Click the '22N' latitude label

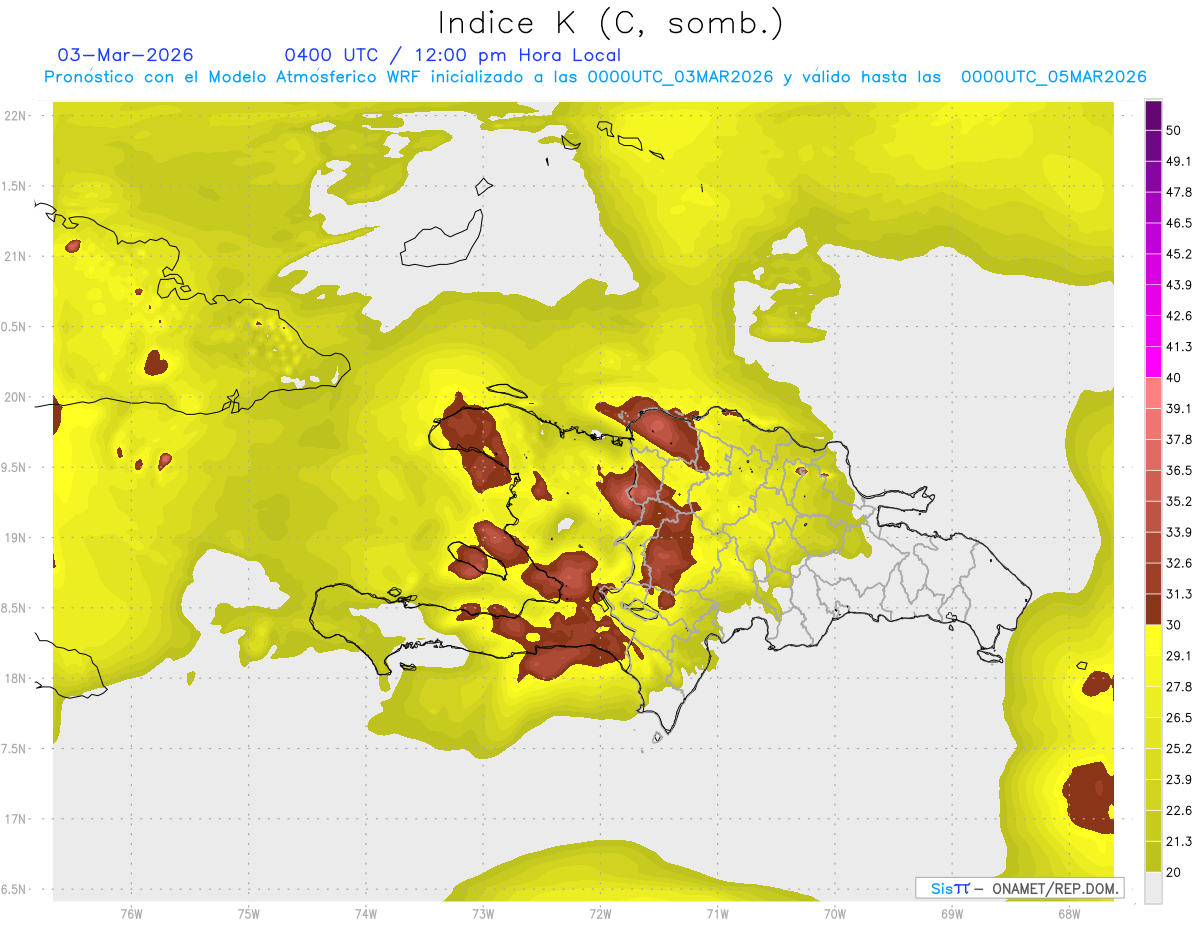pyautogui.click(x=17, y=115)
